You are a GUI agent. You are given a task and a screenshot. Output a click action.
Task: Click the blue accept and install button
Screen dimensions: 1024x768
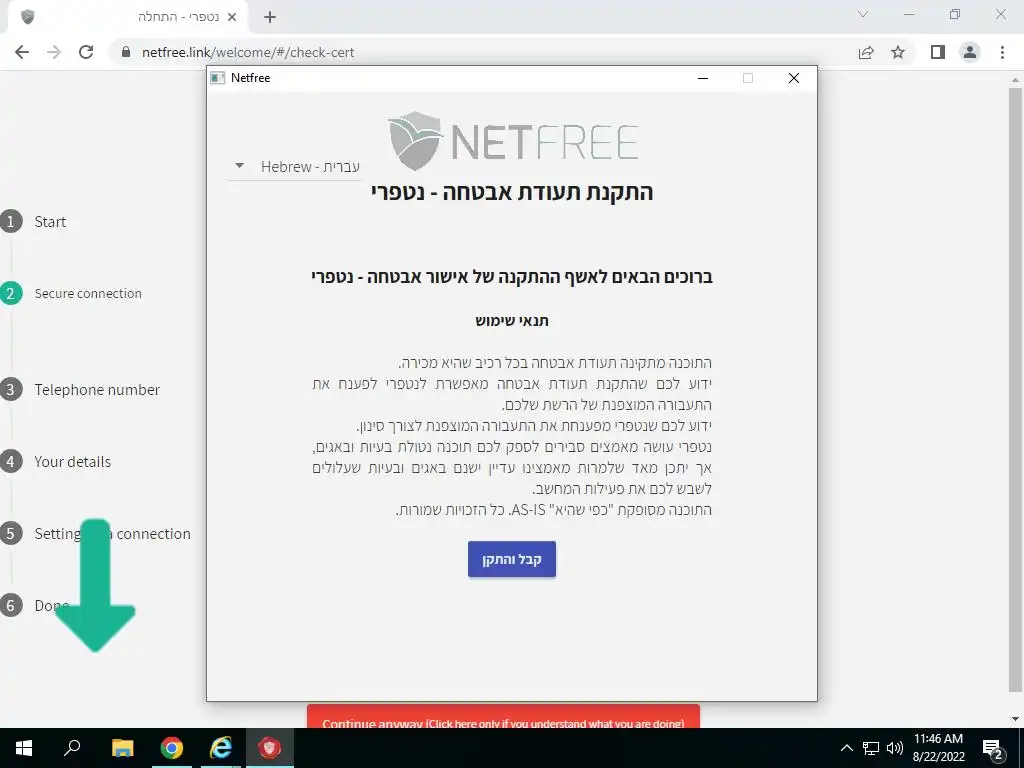(512, 559)
